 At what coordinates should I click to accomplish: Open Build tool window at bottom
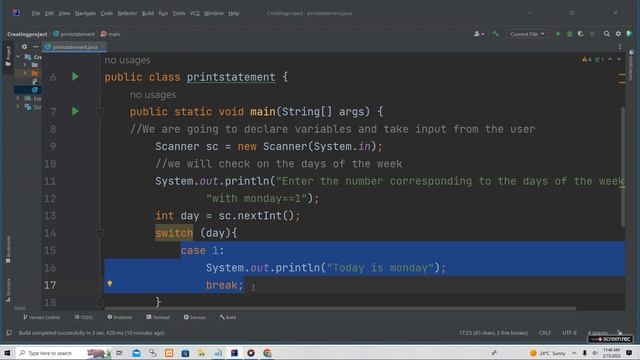pos(228,317)
